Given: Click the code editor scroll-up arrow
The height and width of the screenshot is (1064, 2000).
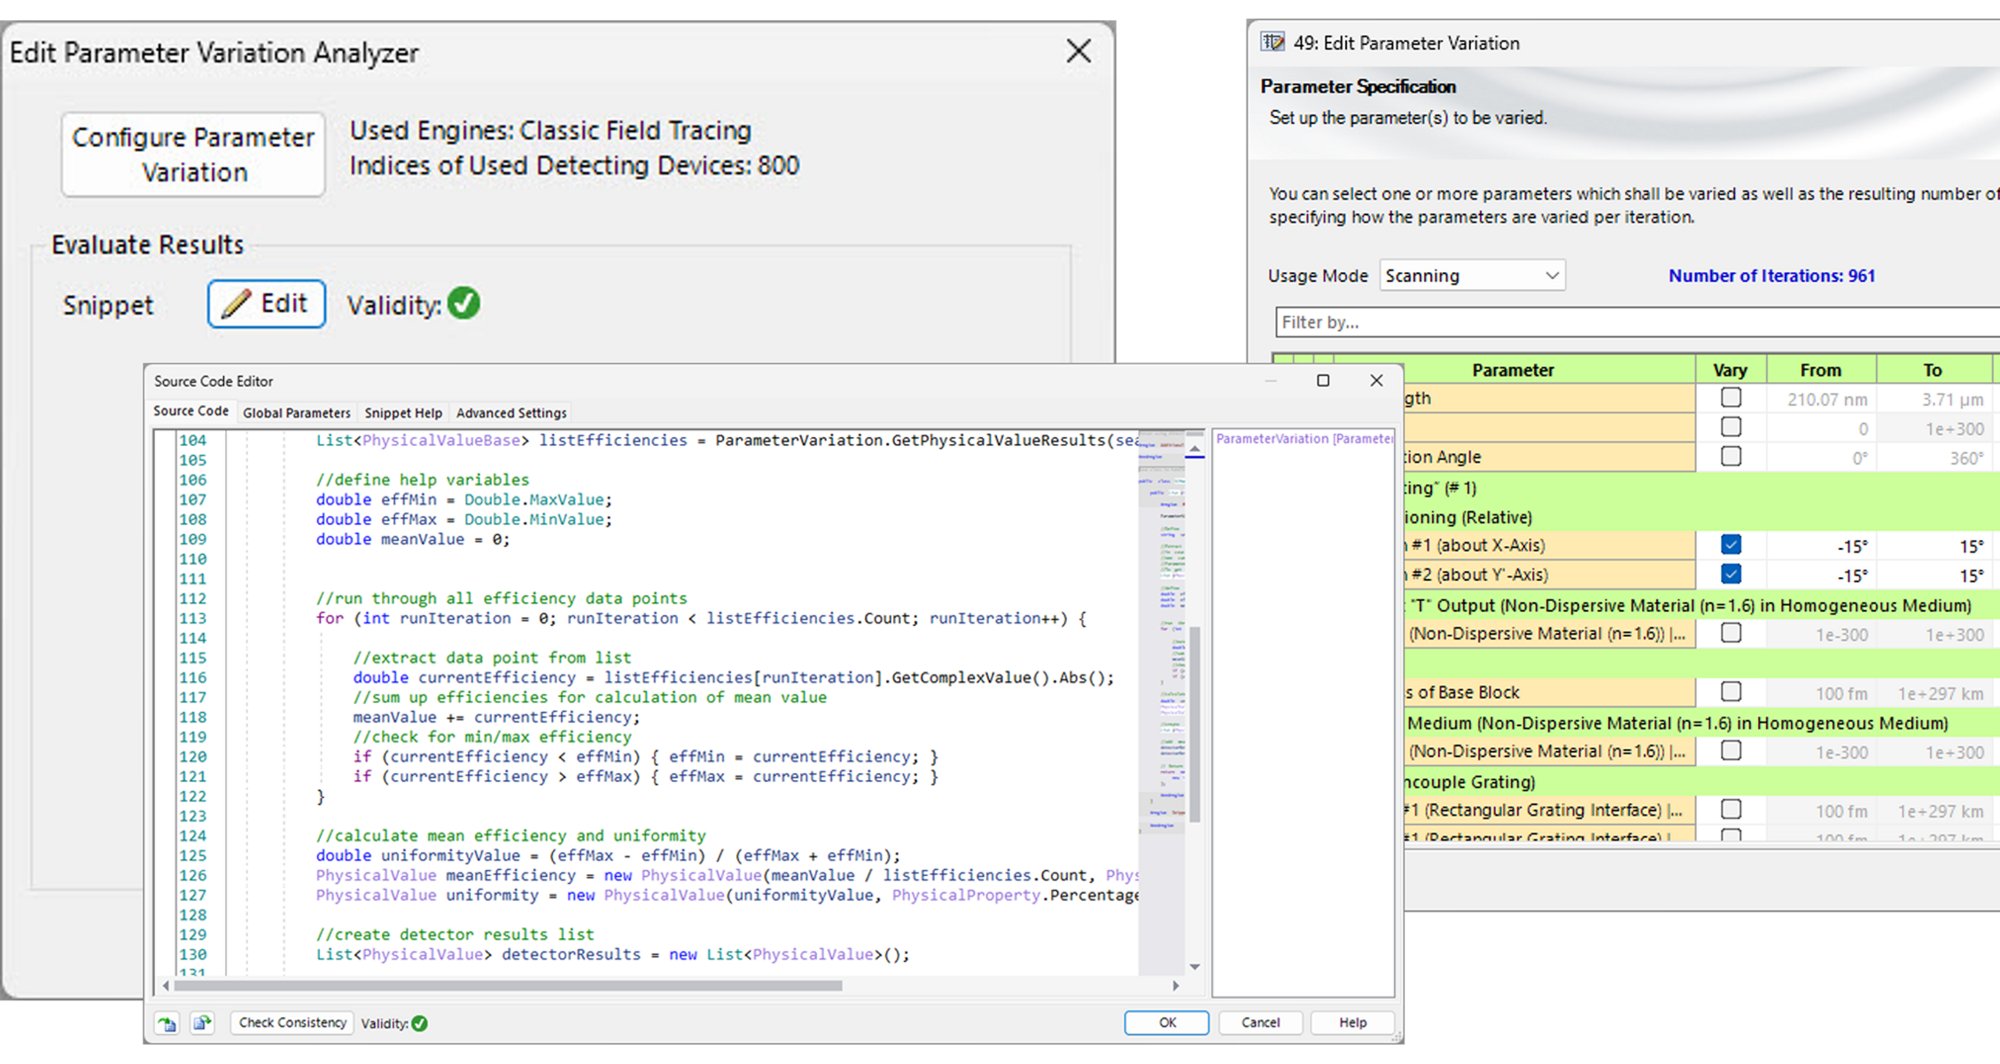Looking at the screenshot, I should 1194,451.
